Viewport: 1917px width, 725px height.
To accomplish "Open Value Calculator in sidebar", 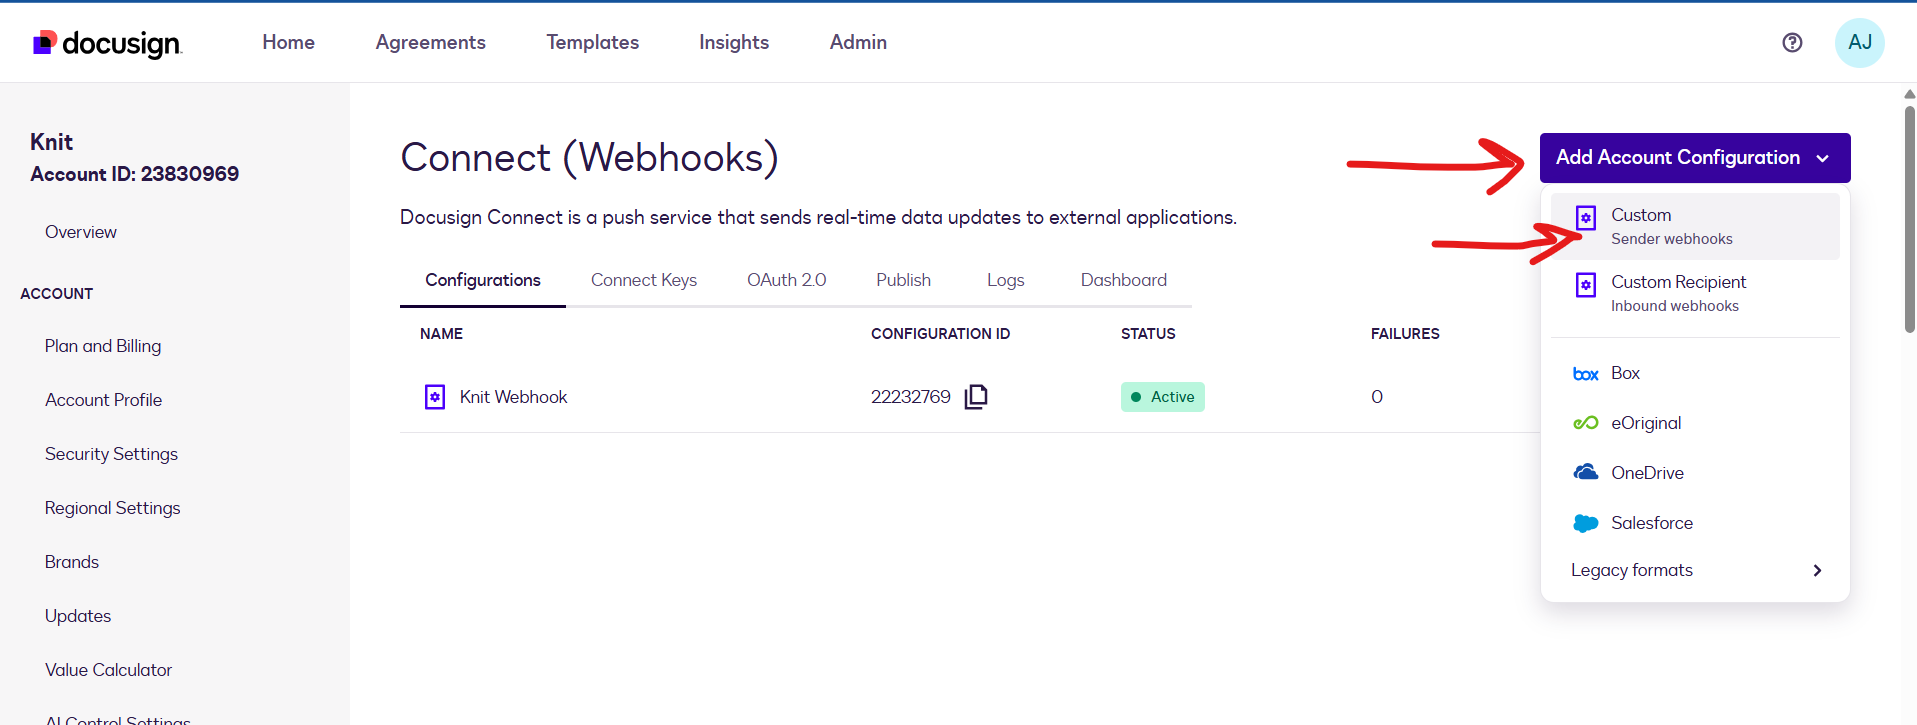I will click(x=109, y=670).
